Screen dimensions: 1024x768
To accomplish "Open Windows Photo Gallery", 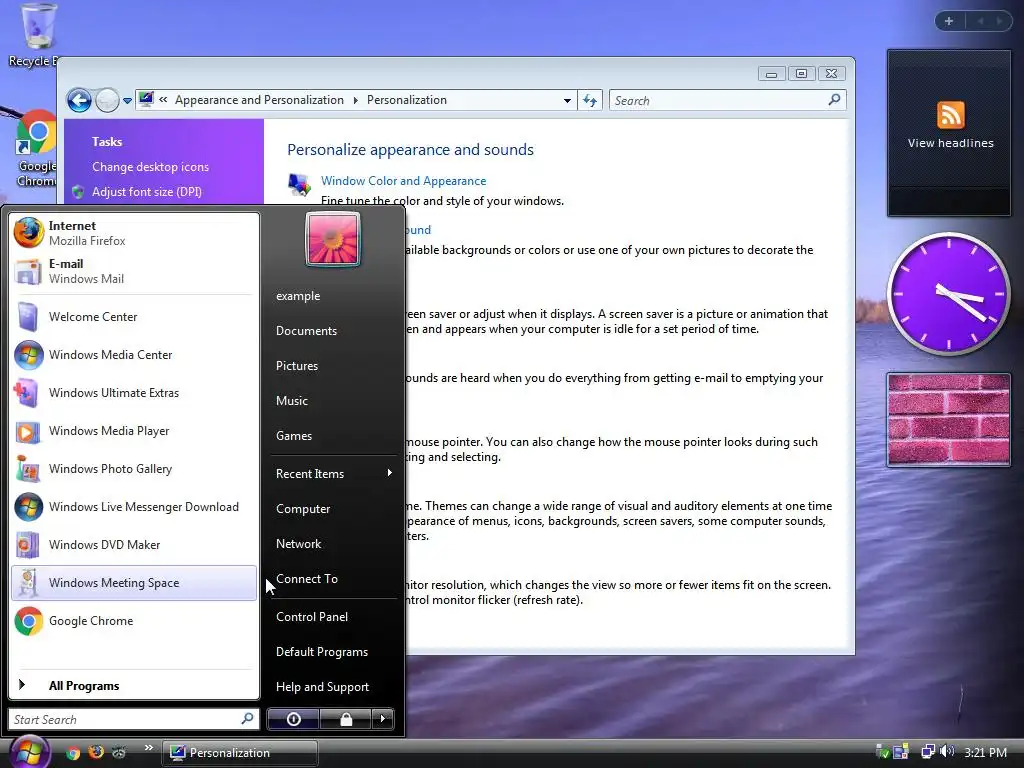I will (134, 469).
